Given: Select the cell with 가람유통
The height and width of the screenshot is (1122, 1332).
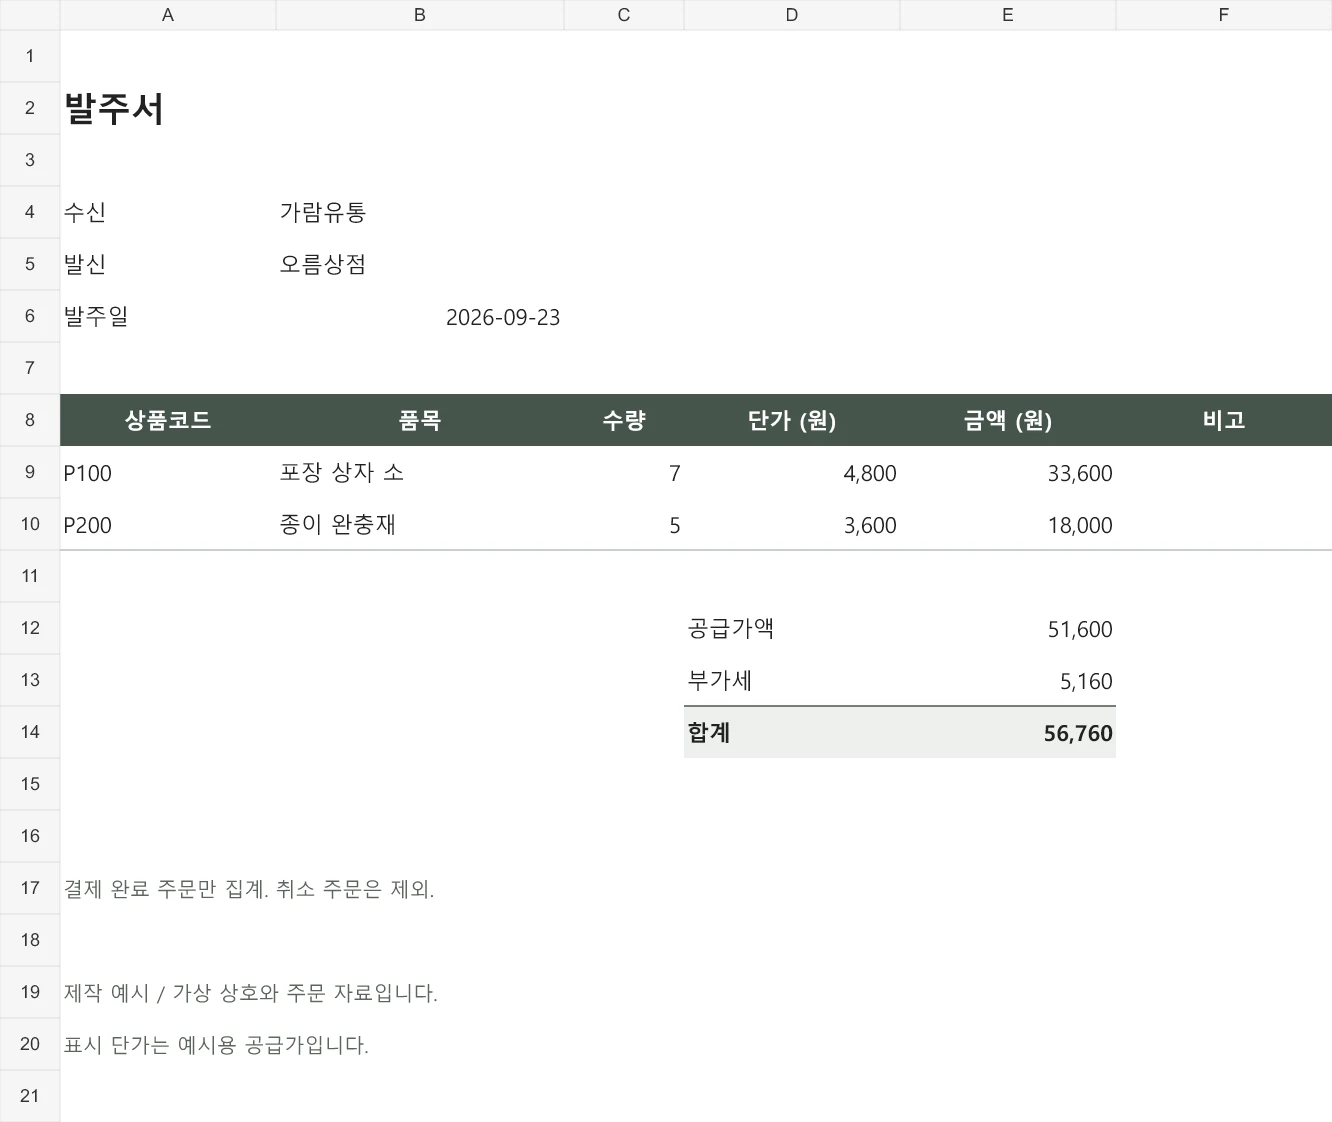Looking at the screenshot, I should (x=420, y=212).
